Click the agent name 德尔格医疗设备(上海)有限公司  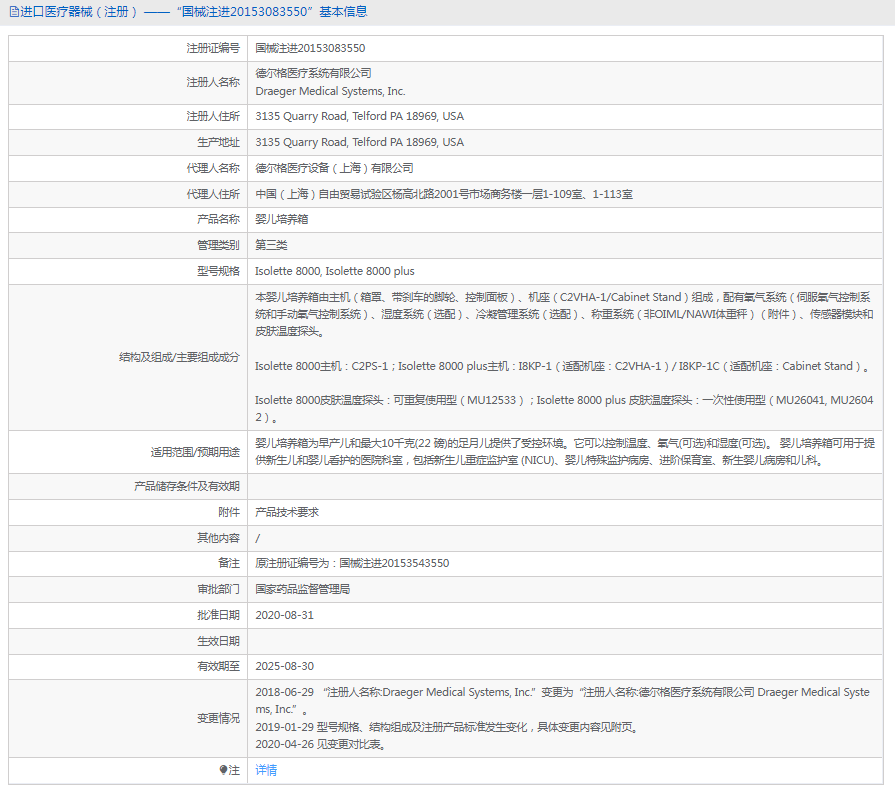tap(334, 168)
